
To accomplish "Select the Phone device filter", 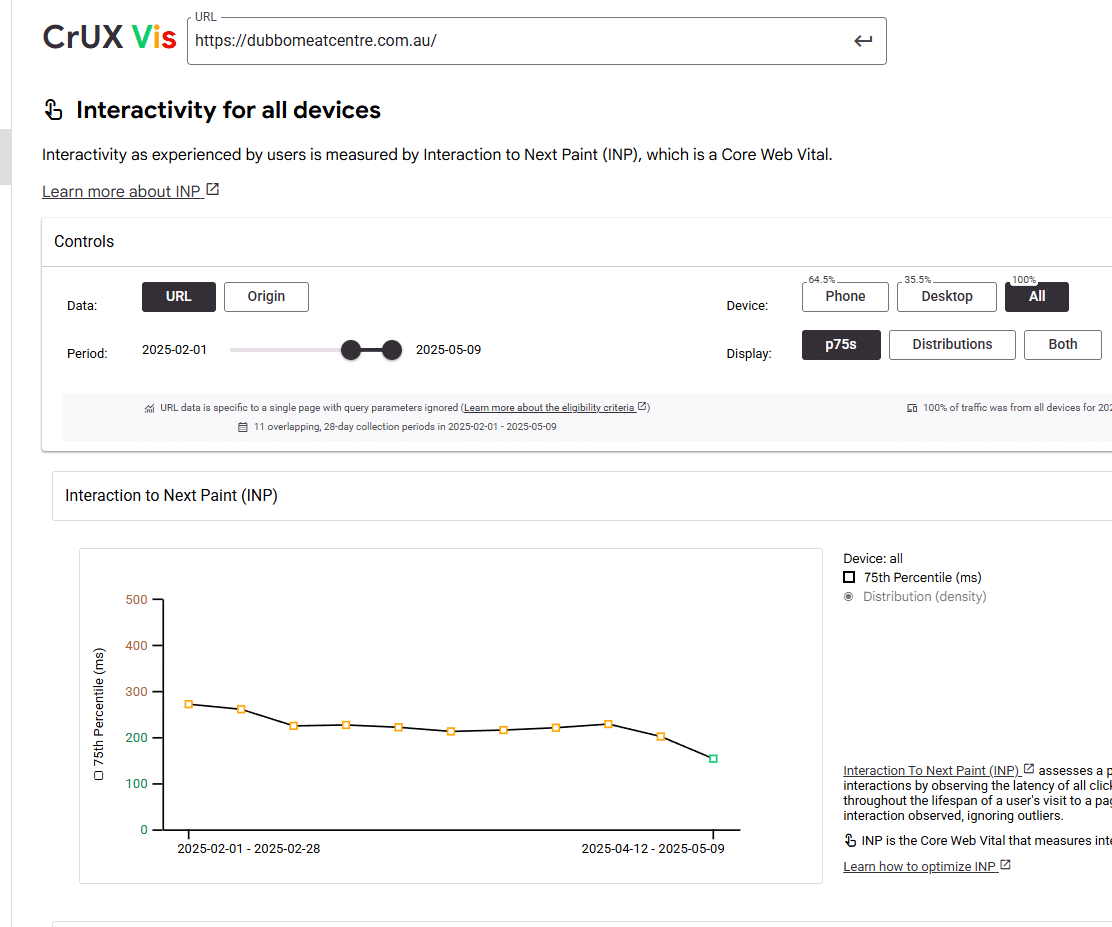I will coord(845,297).
